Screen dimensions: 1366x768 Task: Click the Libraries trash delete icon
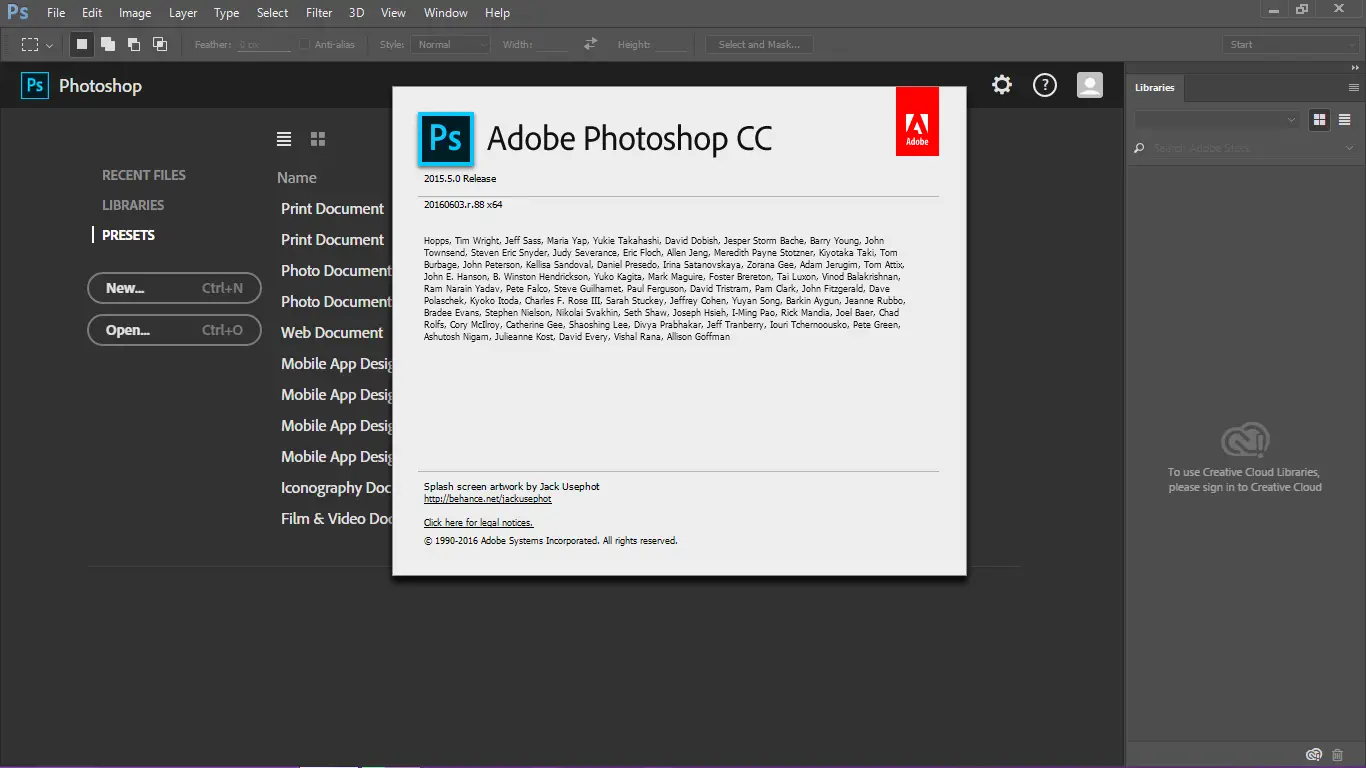(1338, 754)
